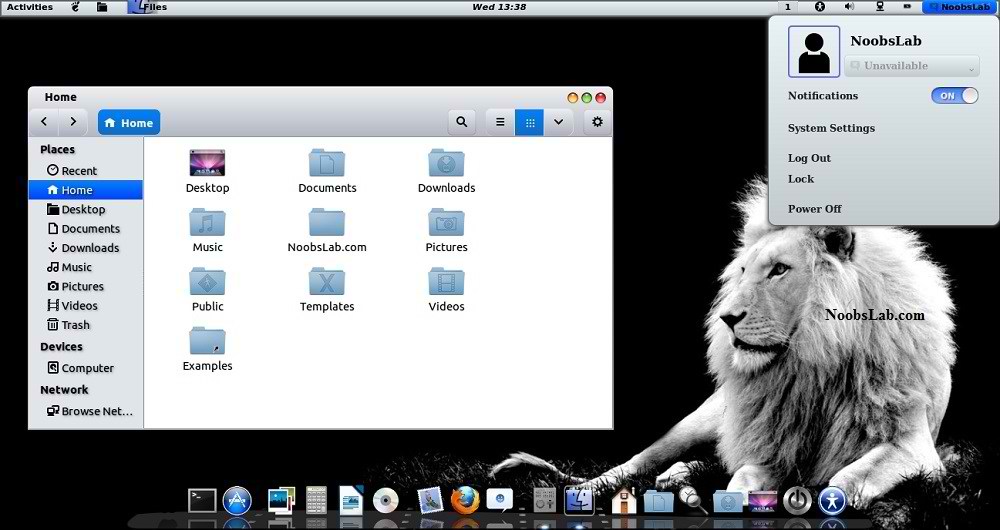Launch the document writer icon in the dock

351,500
